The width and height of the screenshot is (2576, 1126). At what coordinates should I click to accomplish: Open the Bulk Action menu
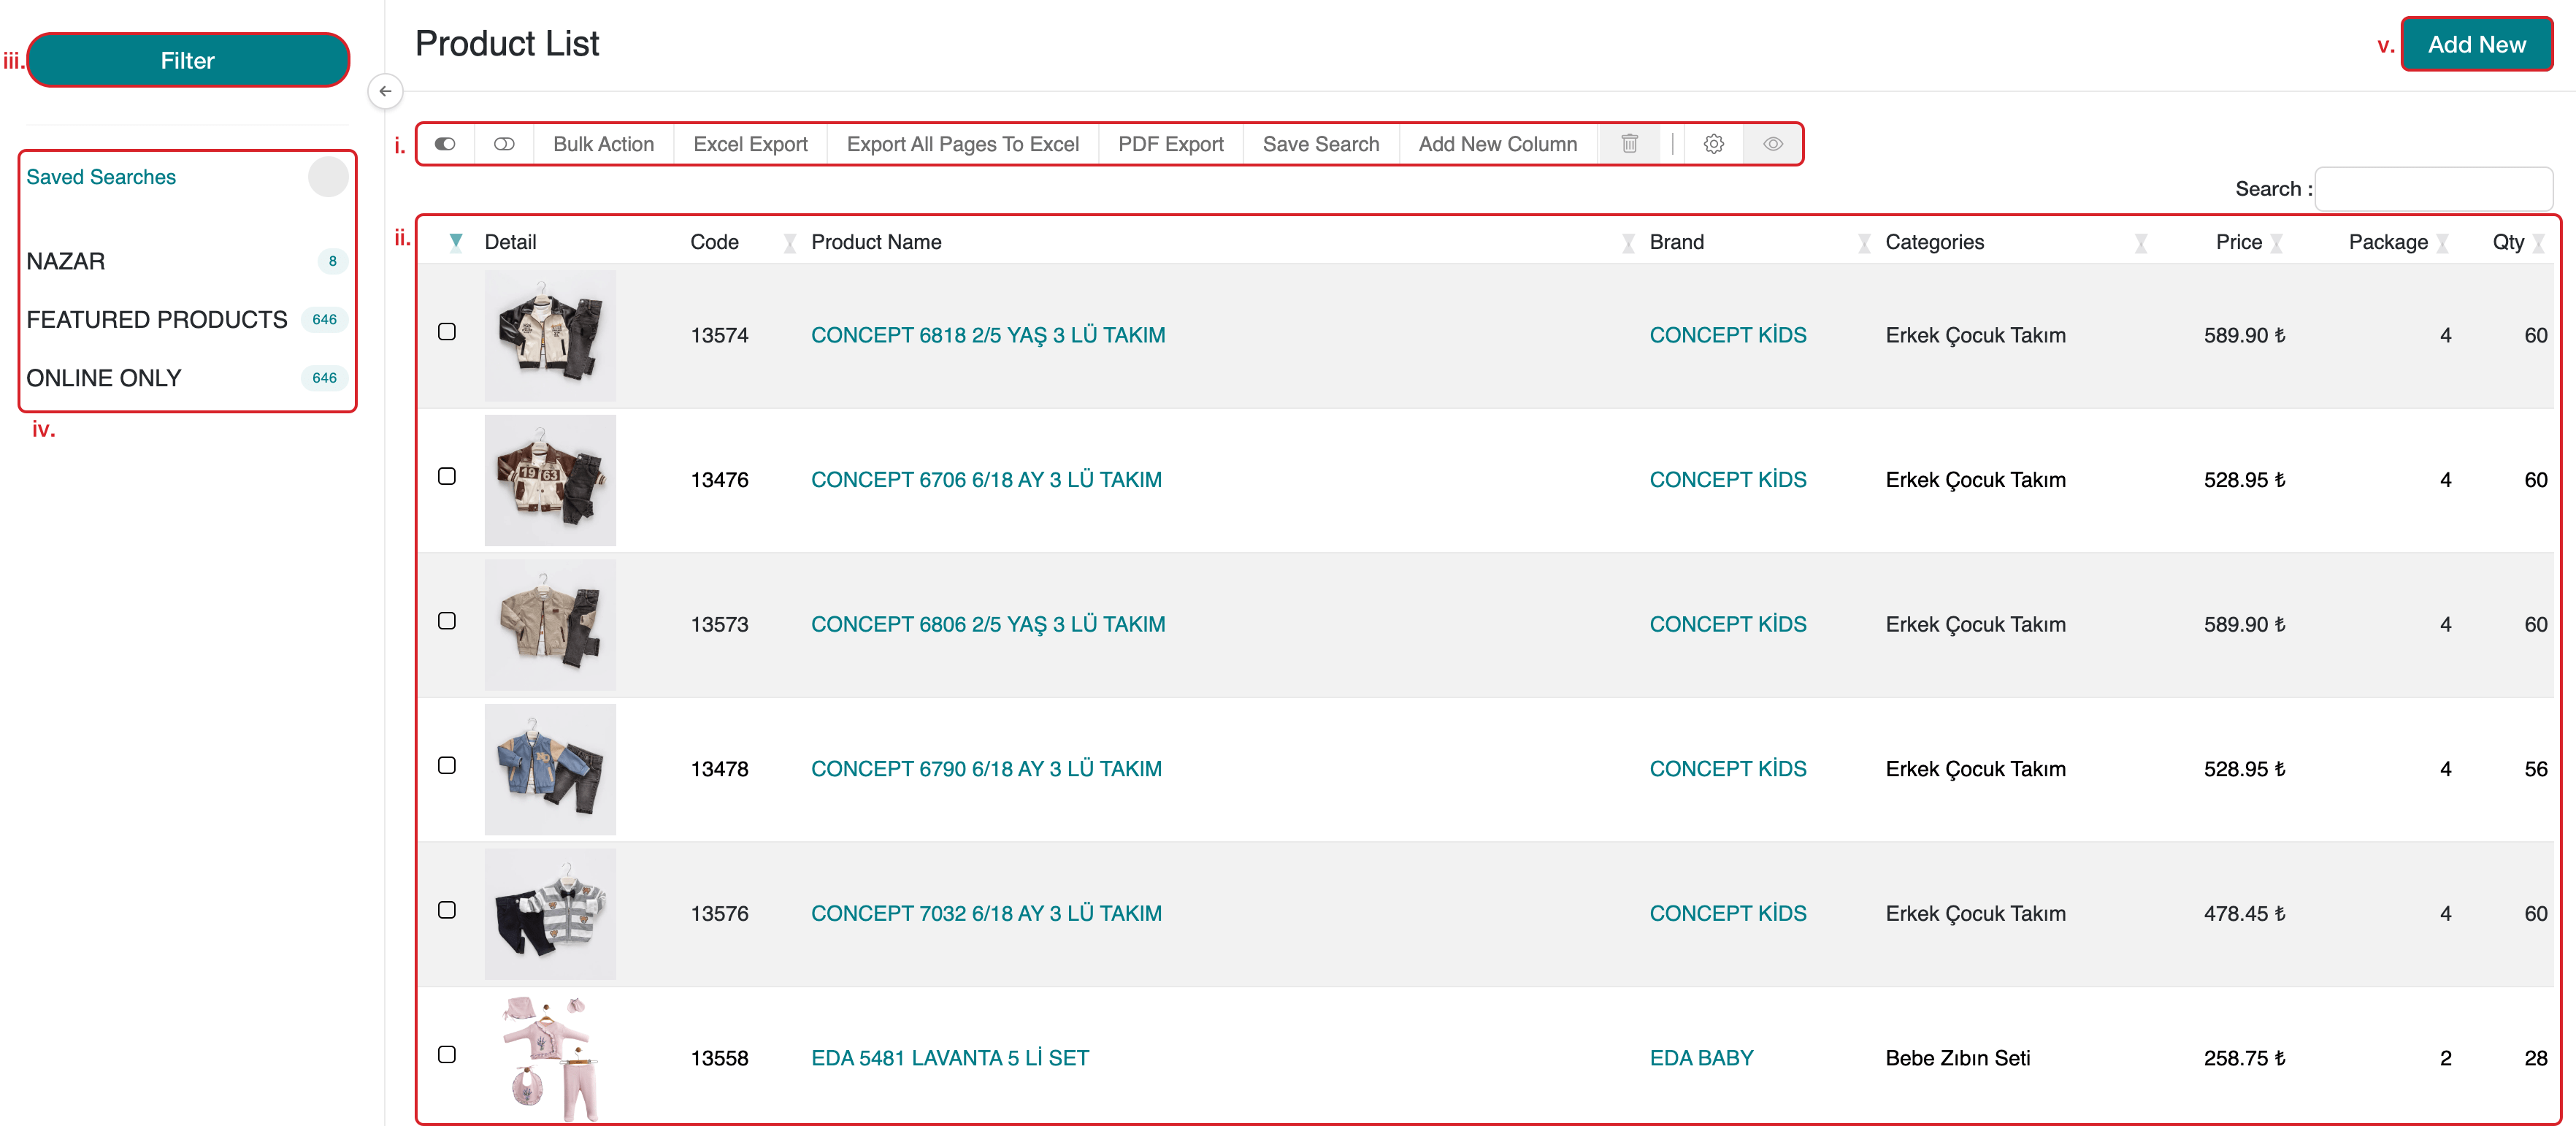[x=603, y=144]
